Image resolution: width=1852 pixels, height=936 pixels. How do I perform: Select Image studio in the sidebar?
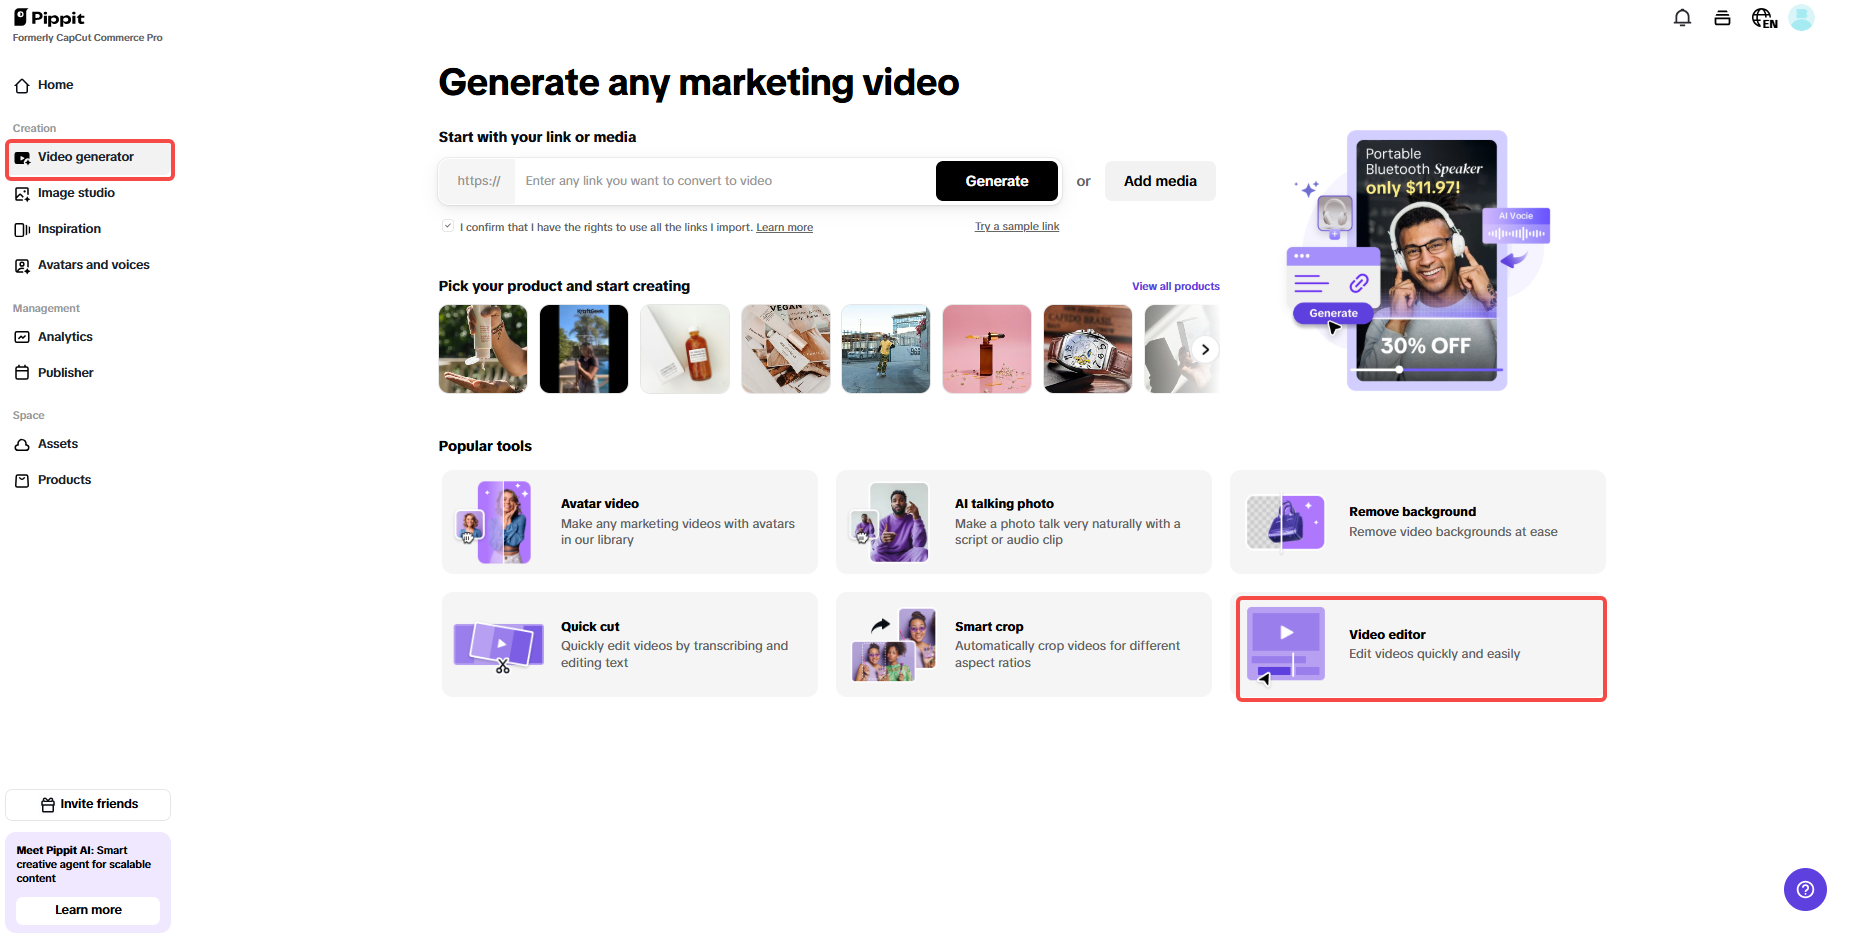(x=76, y=193)
